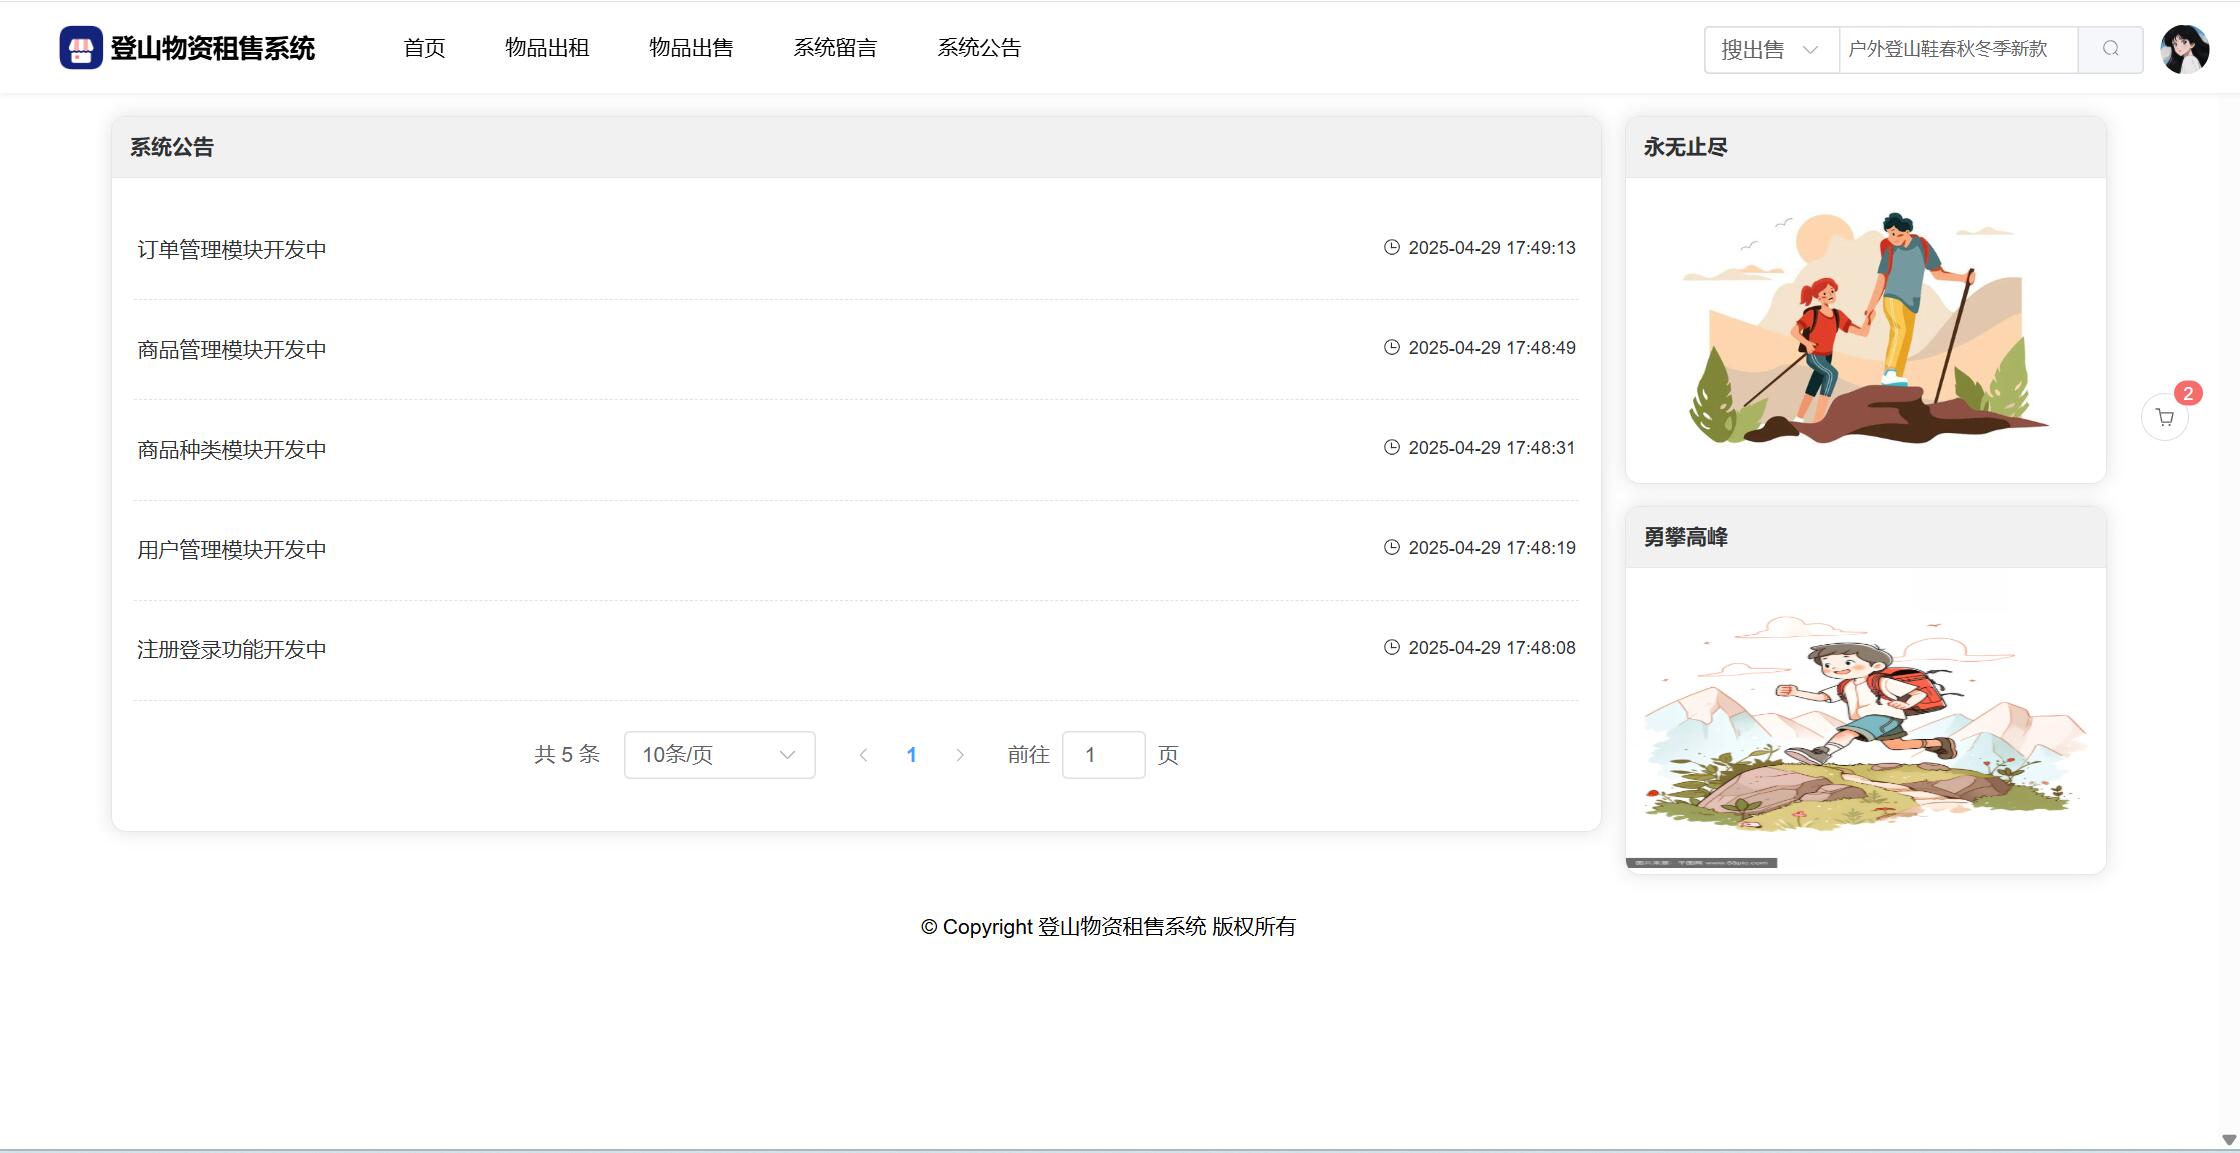Click previous page arrow in pagination
This screenshot has height=1153, width=2240.
click(863, 755)
